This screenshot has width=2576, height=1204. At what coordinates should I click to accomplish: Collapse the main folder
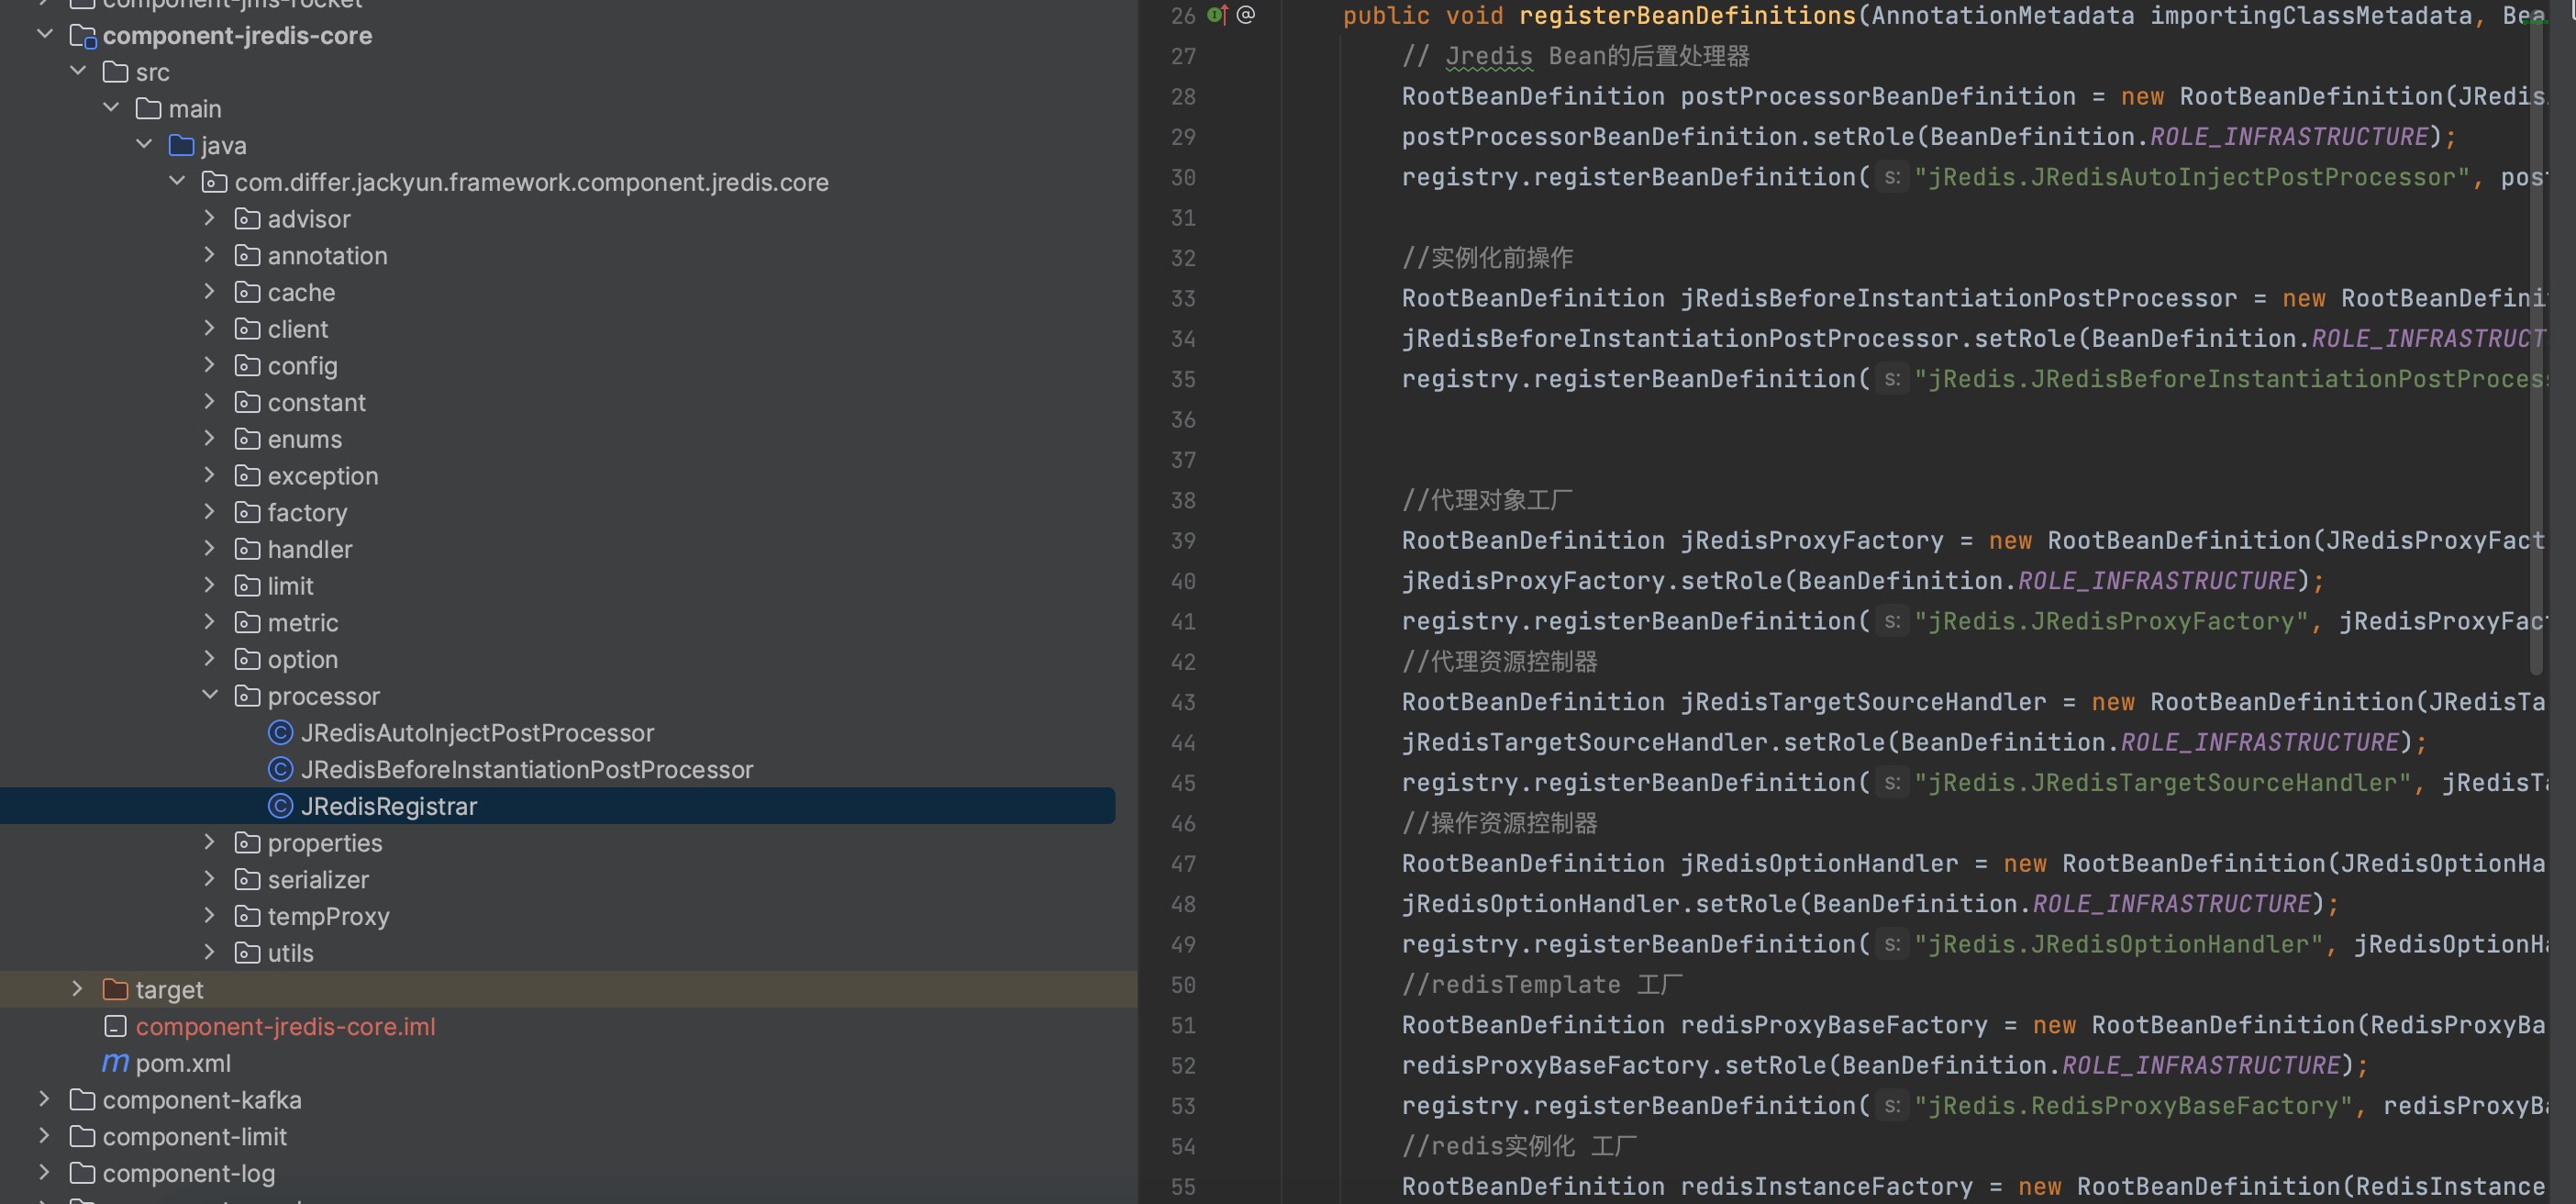coord(111,108)
